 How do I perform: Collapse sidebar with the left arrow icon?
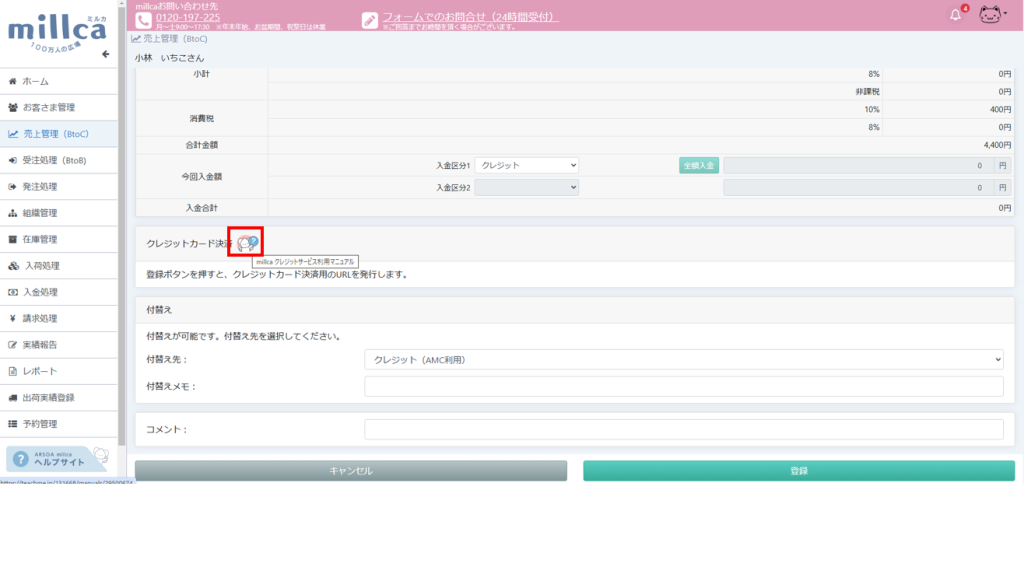(105, 54)
